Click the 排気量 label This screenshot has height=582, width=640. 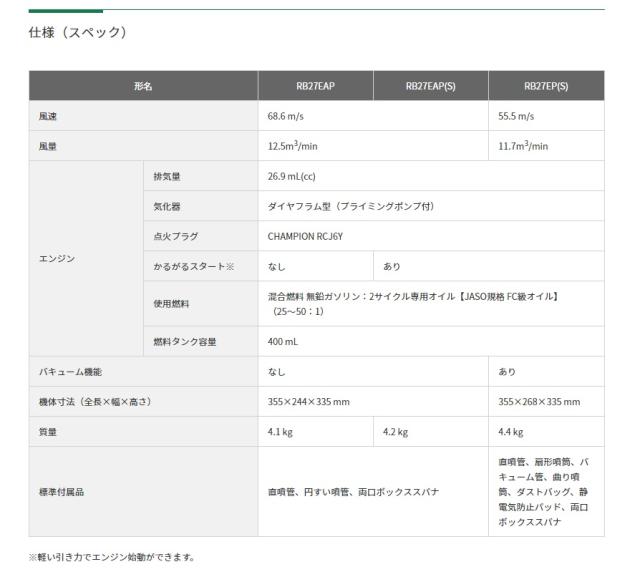[167, 177]
